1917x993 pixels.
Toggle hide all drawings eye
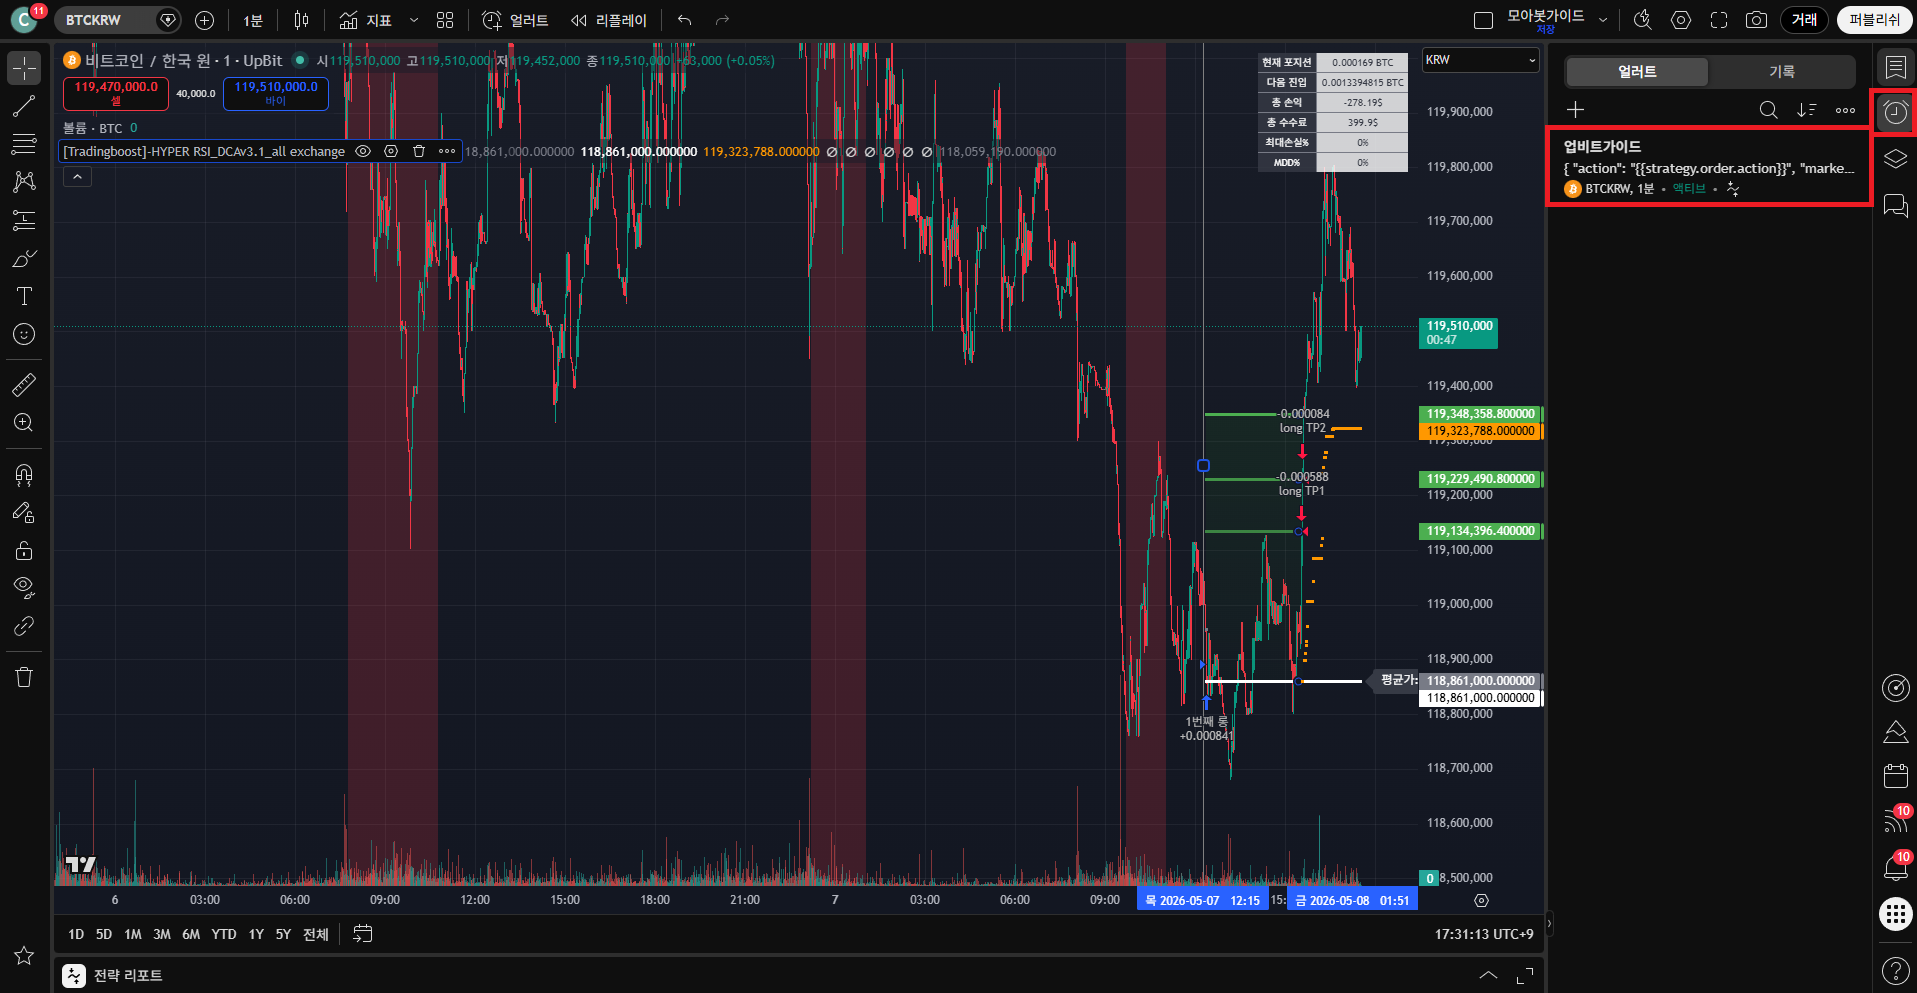pyautogui.click(x=24, y=588)
